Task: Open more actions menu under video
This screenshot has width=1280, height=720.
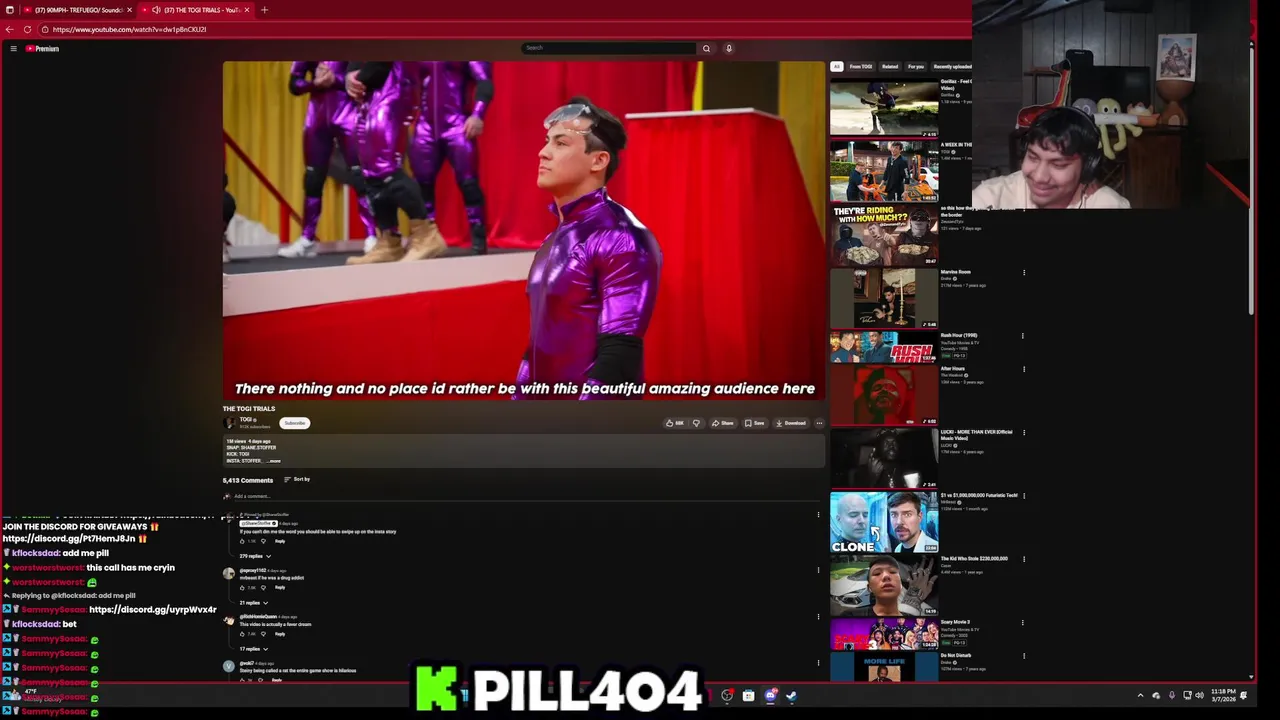Action: click(819, 423)
